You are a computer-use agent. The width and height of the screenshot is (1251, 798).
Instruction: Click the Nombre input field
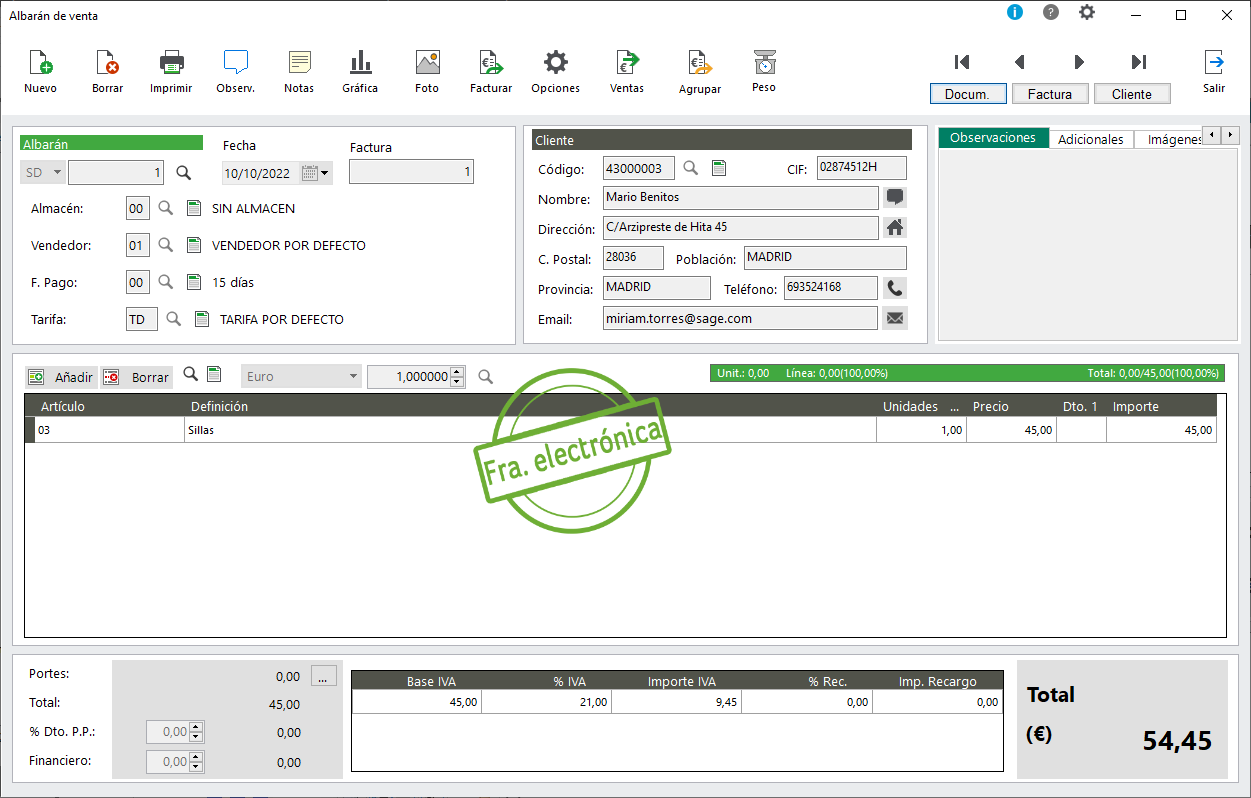740,198
